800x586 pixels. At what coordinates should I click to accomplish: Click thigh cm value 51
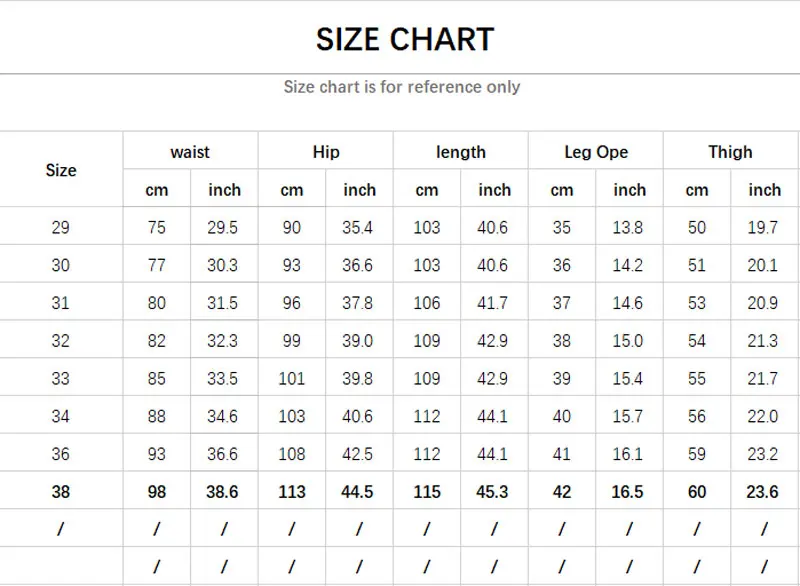click(697, 266)
